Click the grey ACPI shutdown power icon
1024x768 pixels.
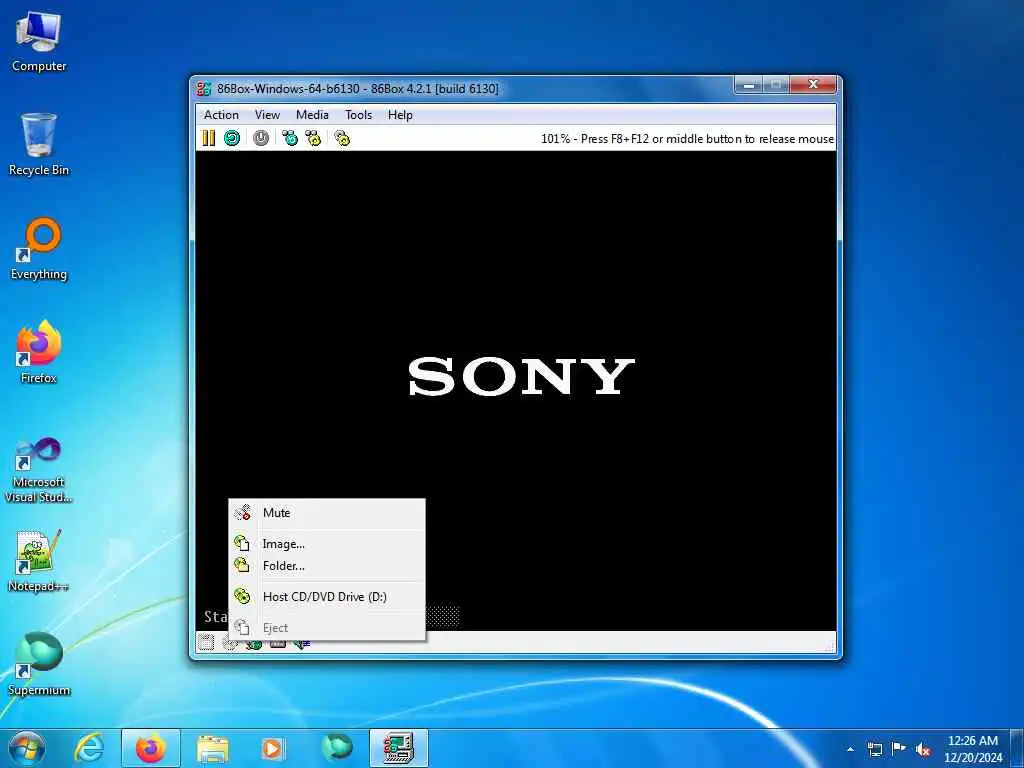coord(261,138)
